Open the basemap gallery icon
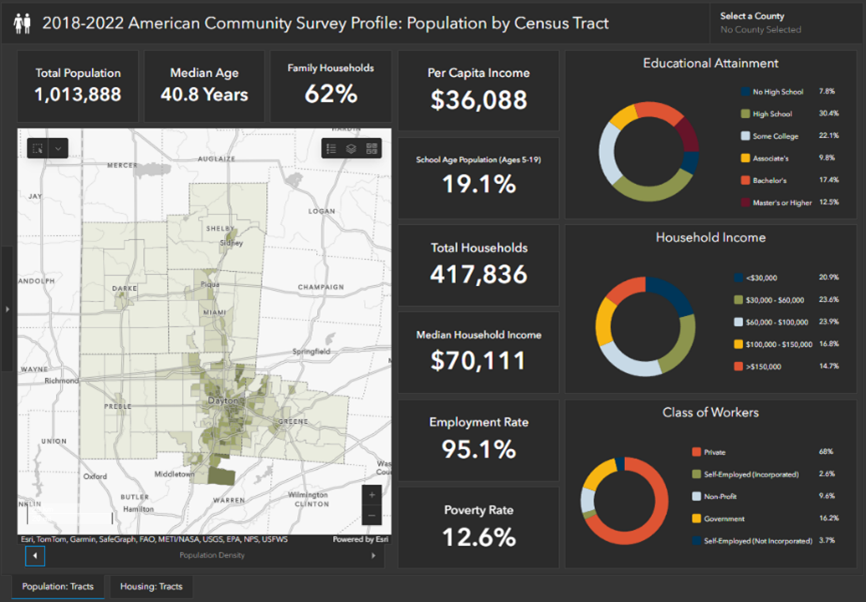This screenshot has width=866, height=602. [x=372, y=149]
